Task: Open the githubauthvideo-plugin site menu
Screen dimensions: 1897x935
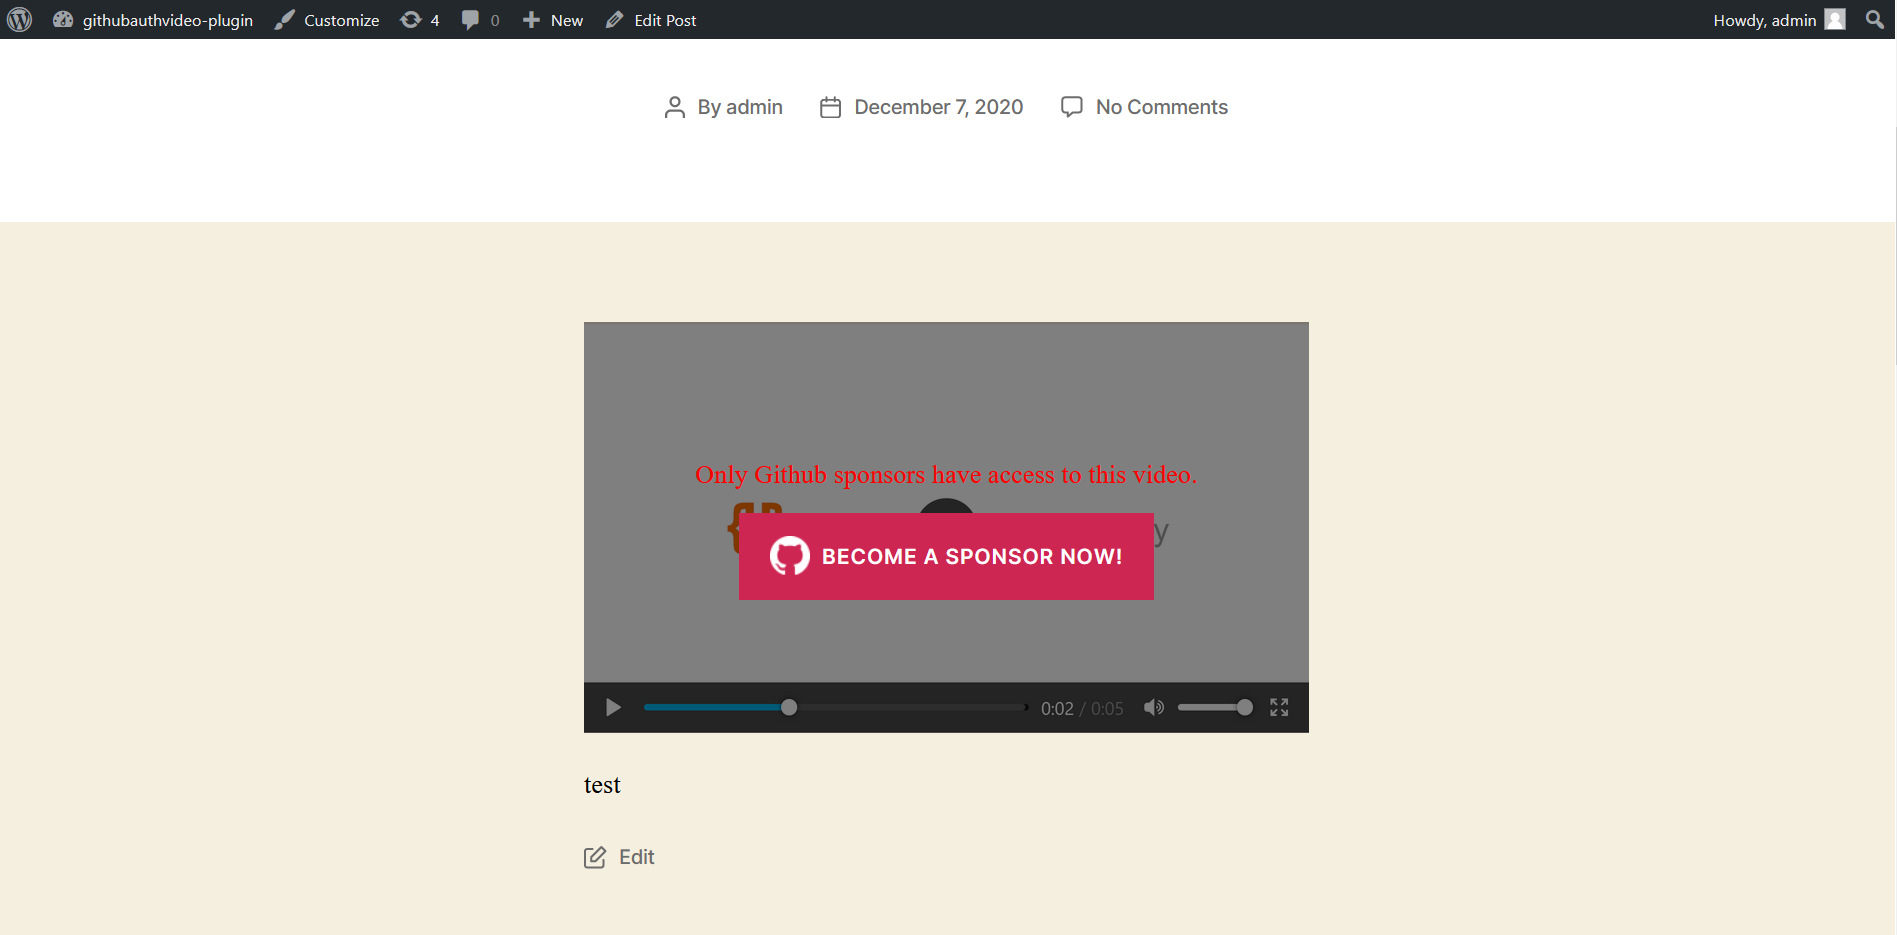Action: [153, 20]
